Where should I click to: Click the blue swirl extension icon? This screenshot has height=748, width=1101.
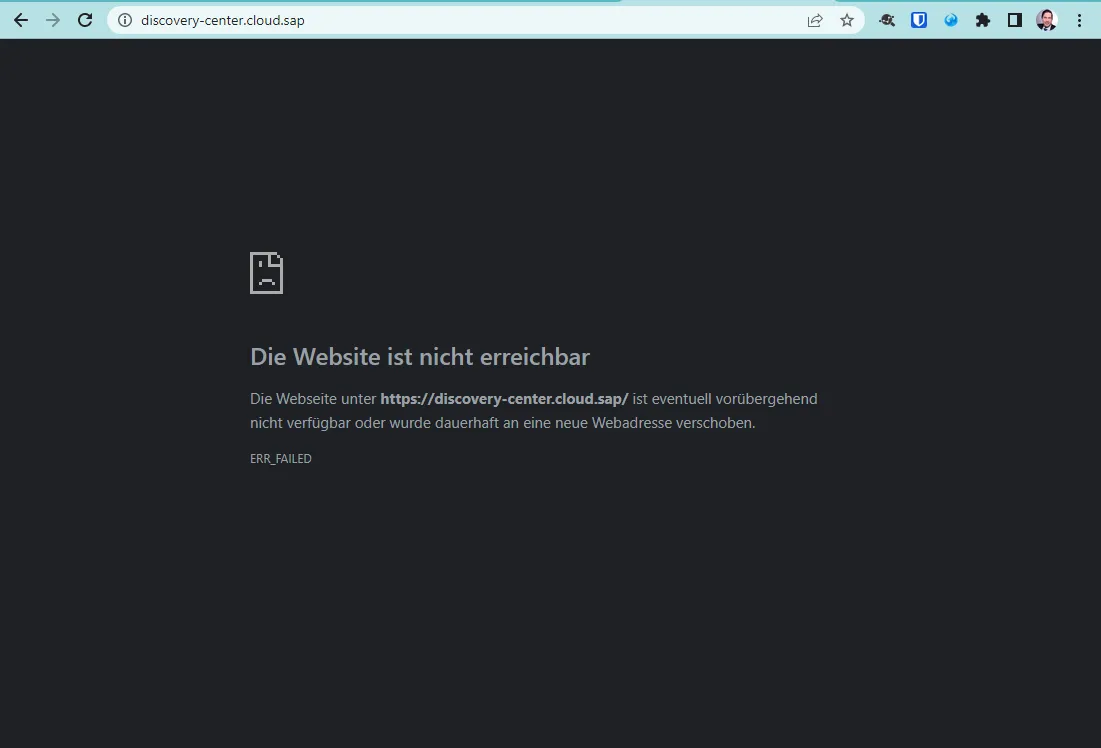pyautogui.click(x=951, y=20)
